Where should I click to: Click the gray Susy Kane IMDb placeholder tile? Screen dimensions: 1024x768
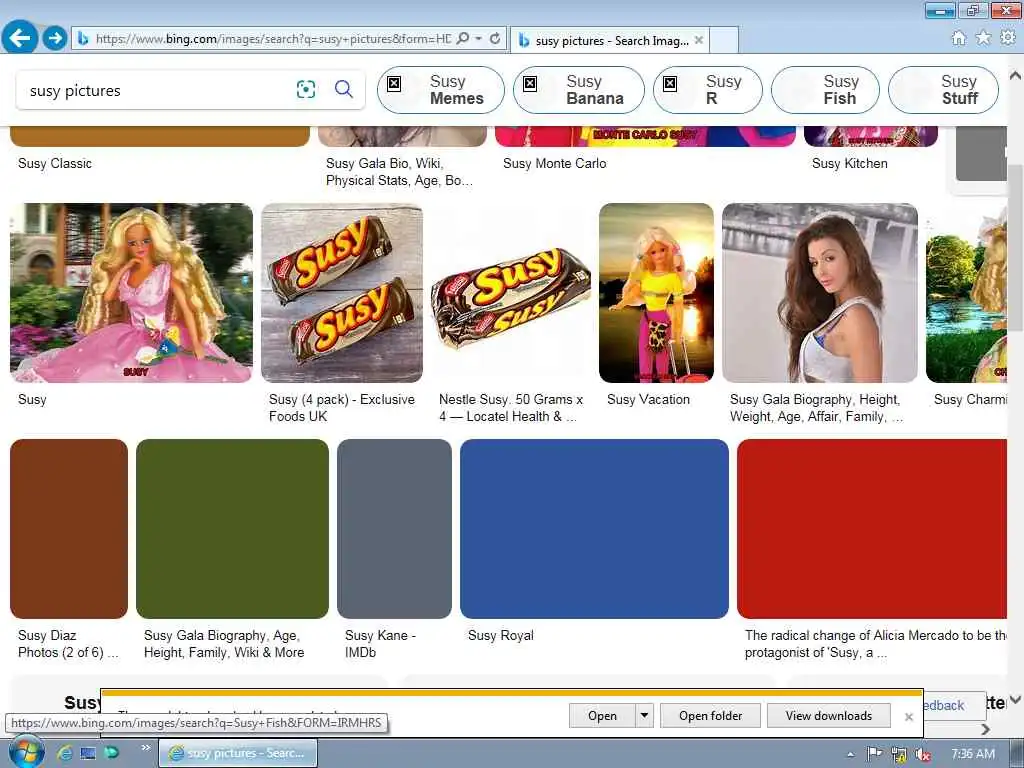[x=394, y=529]
